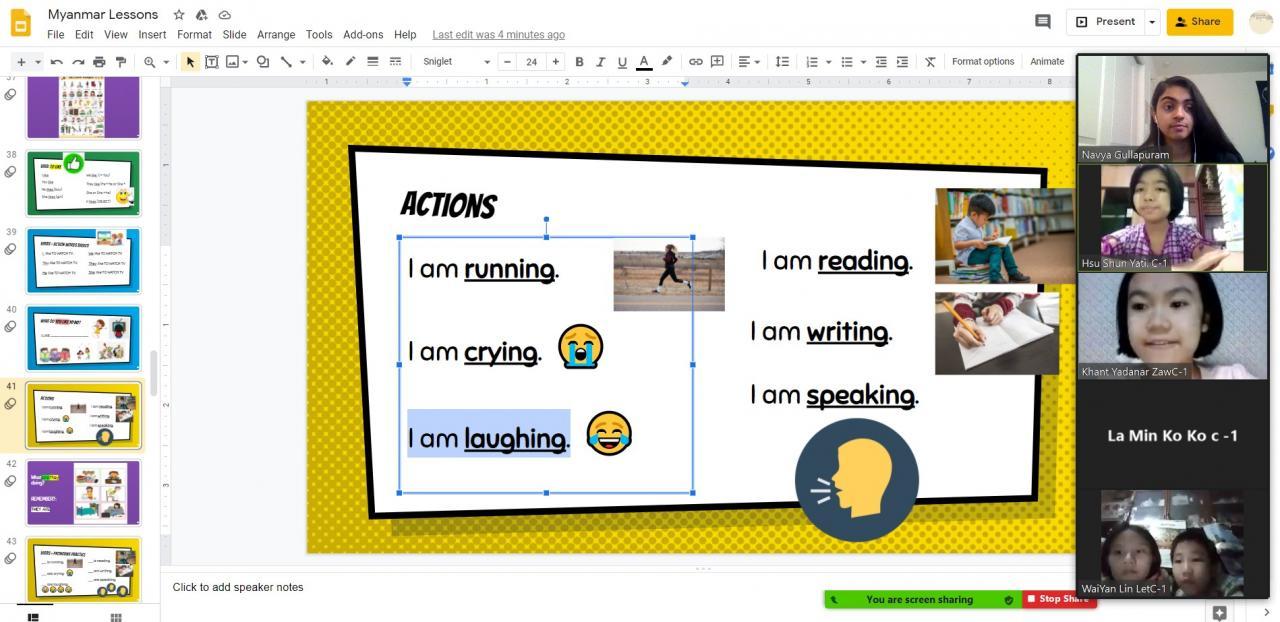The height and width of the screenshot is (622, 1280).
Task: Switch to grid view at bottom left
Action: click(116, 617)
